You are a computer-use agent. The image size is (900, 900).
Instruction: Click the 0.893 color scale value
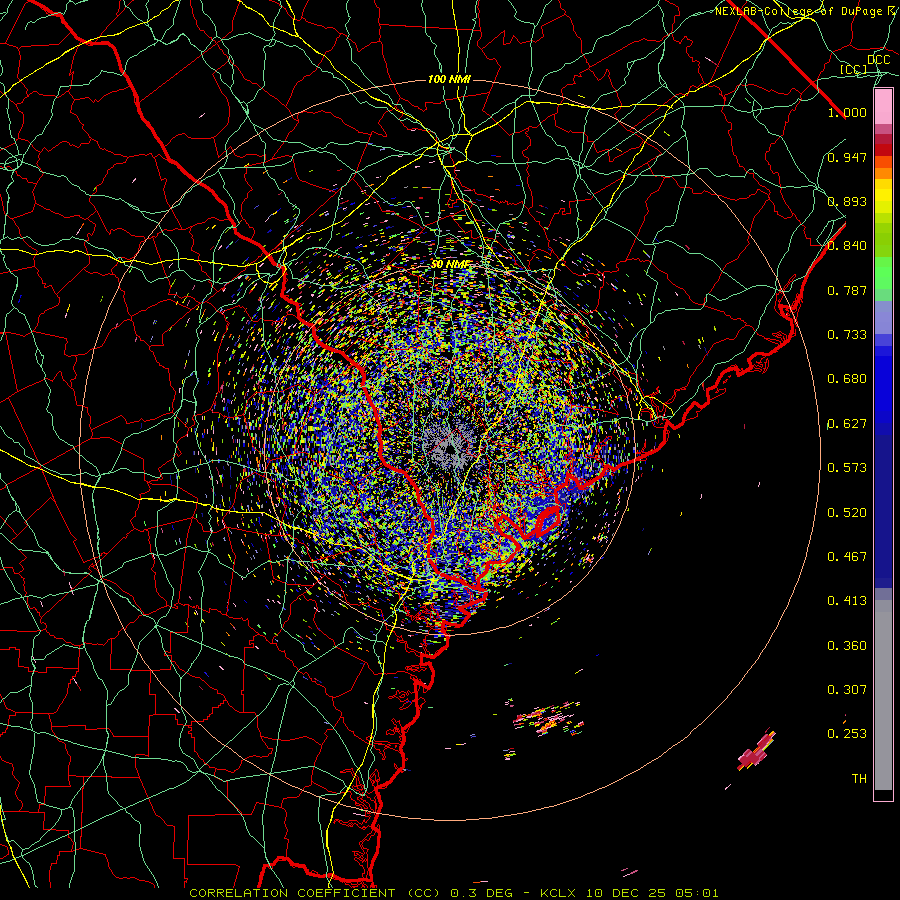tap(847, 201)
